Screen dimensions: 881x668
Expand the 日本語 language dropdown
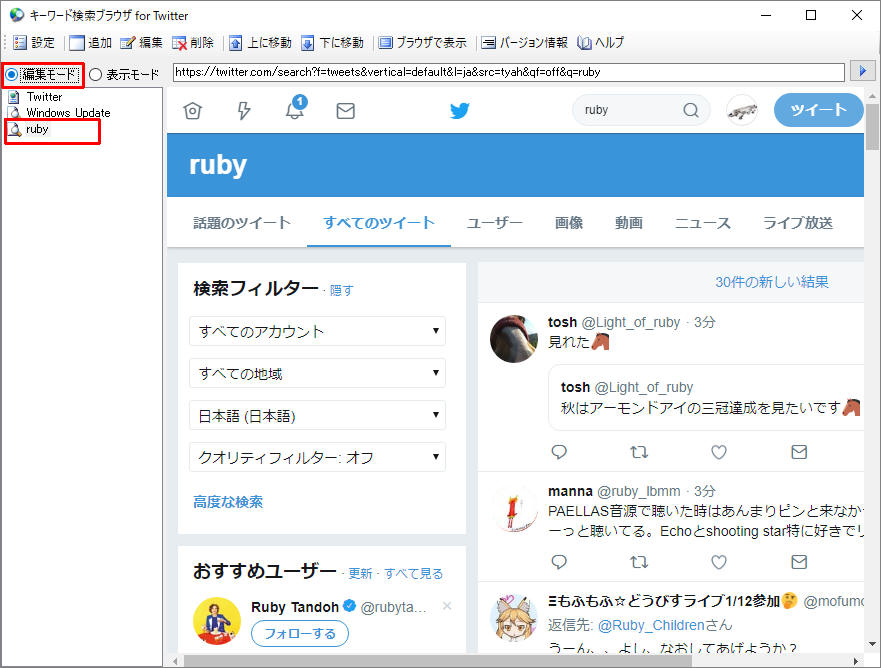coord(317,415)
